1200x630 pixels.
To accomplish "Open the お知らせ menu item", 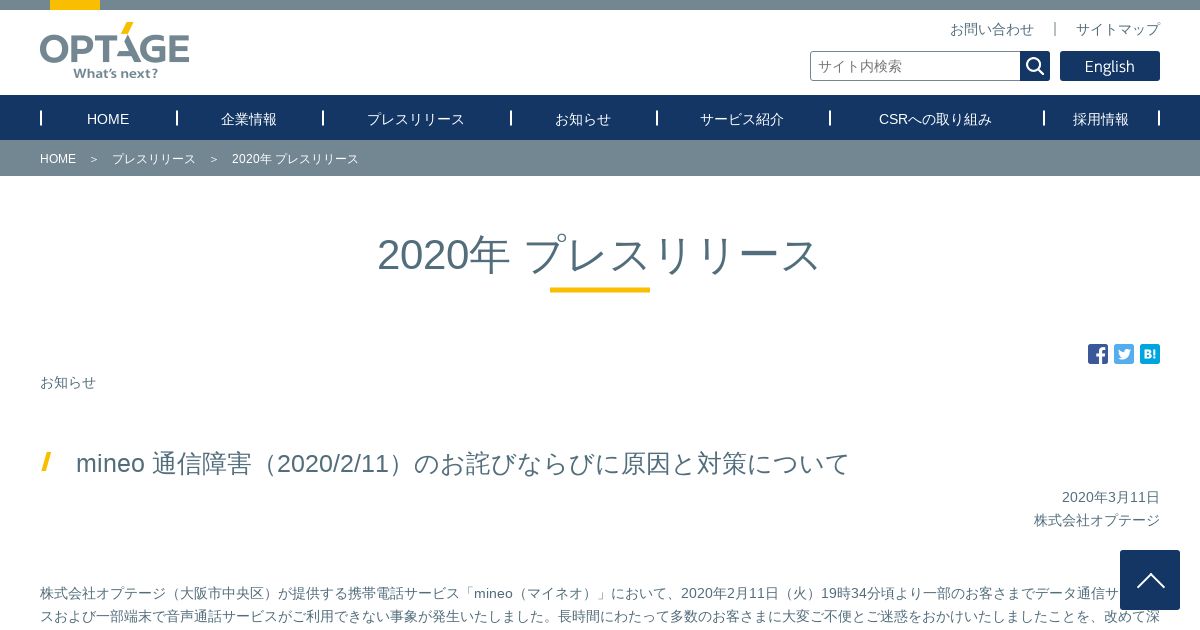I will pos(583,118).
